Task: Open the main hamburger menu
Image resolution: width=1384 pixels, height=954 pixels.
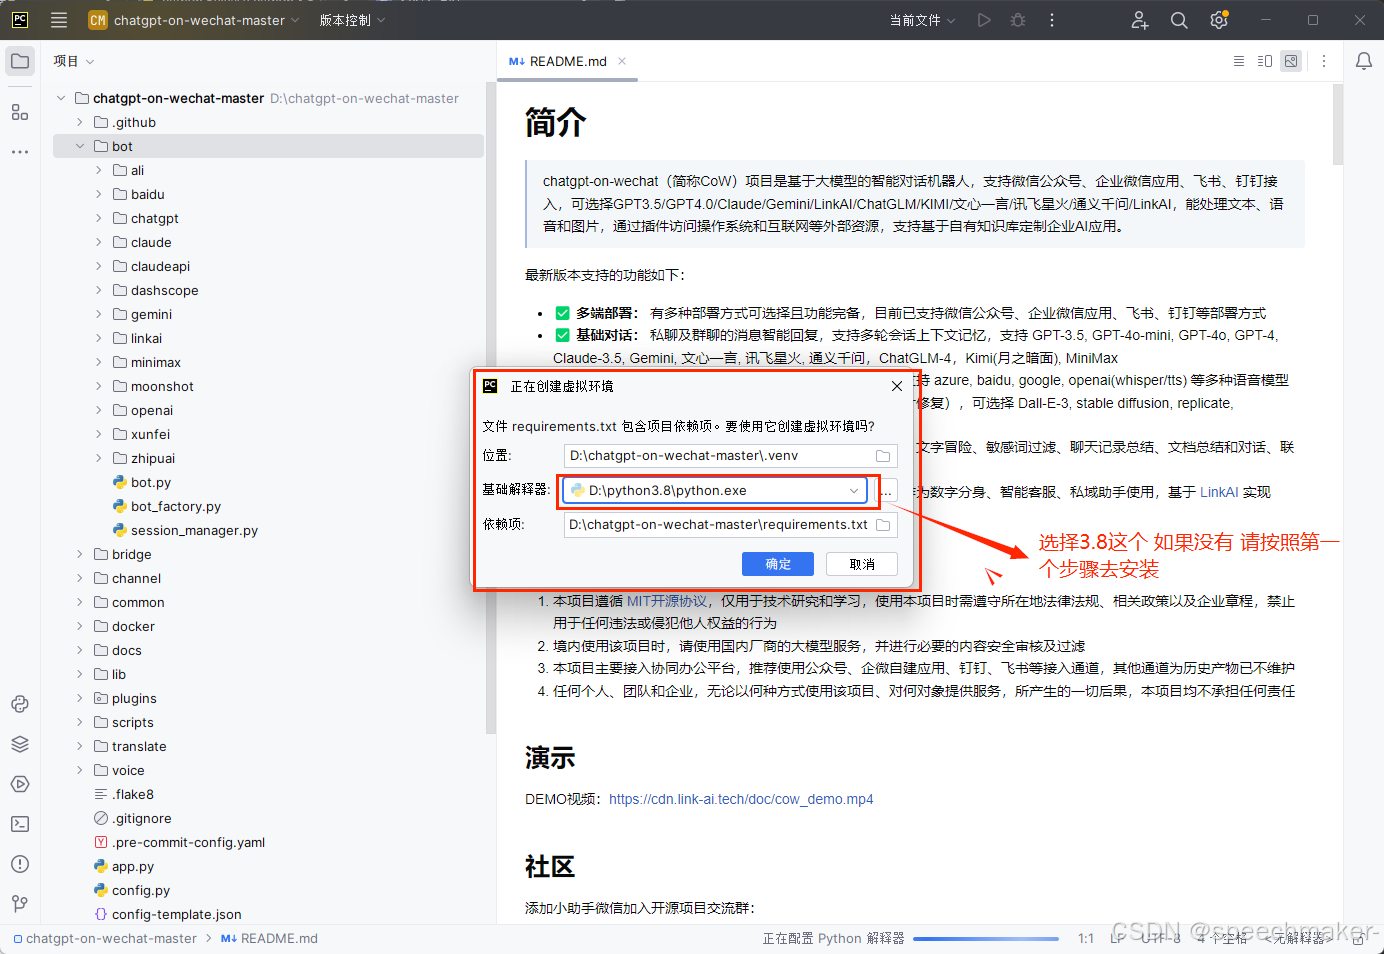Action: coord(59,20)
